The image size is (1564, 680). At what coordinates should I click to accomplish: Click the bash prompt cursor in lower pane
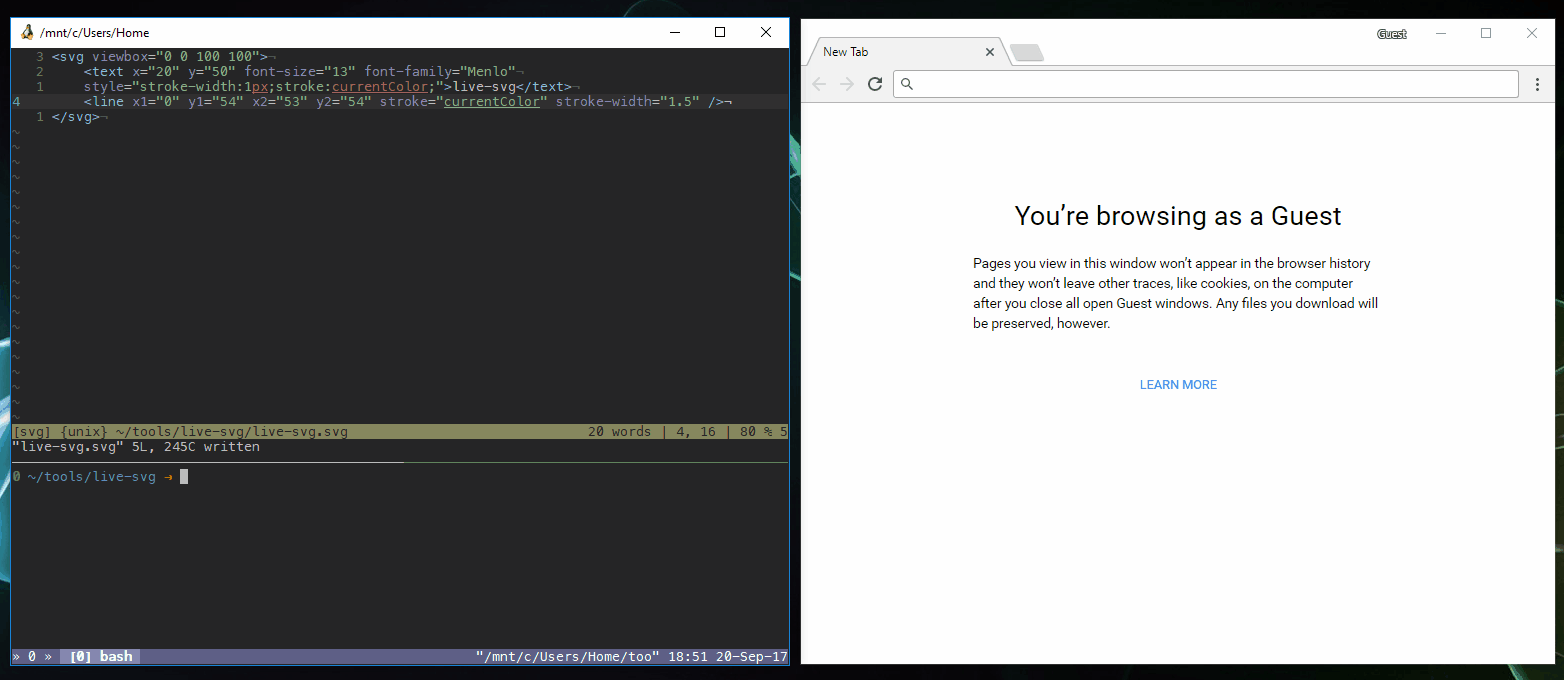(184, 477)
